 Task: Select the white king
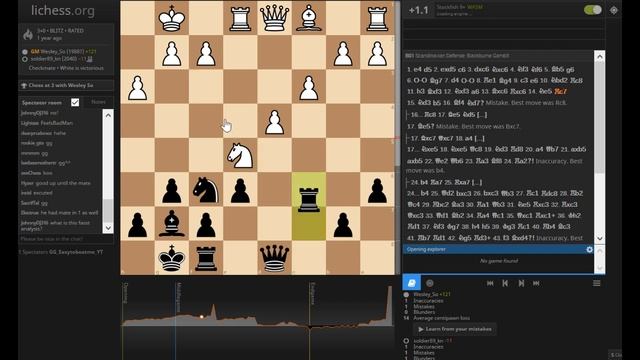pyautogui.click(x=172, y=18)
